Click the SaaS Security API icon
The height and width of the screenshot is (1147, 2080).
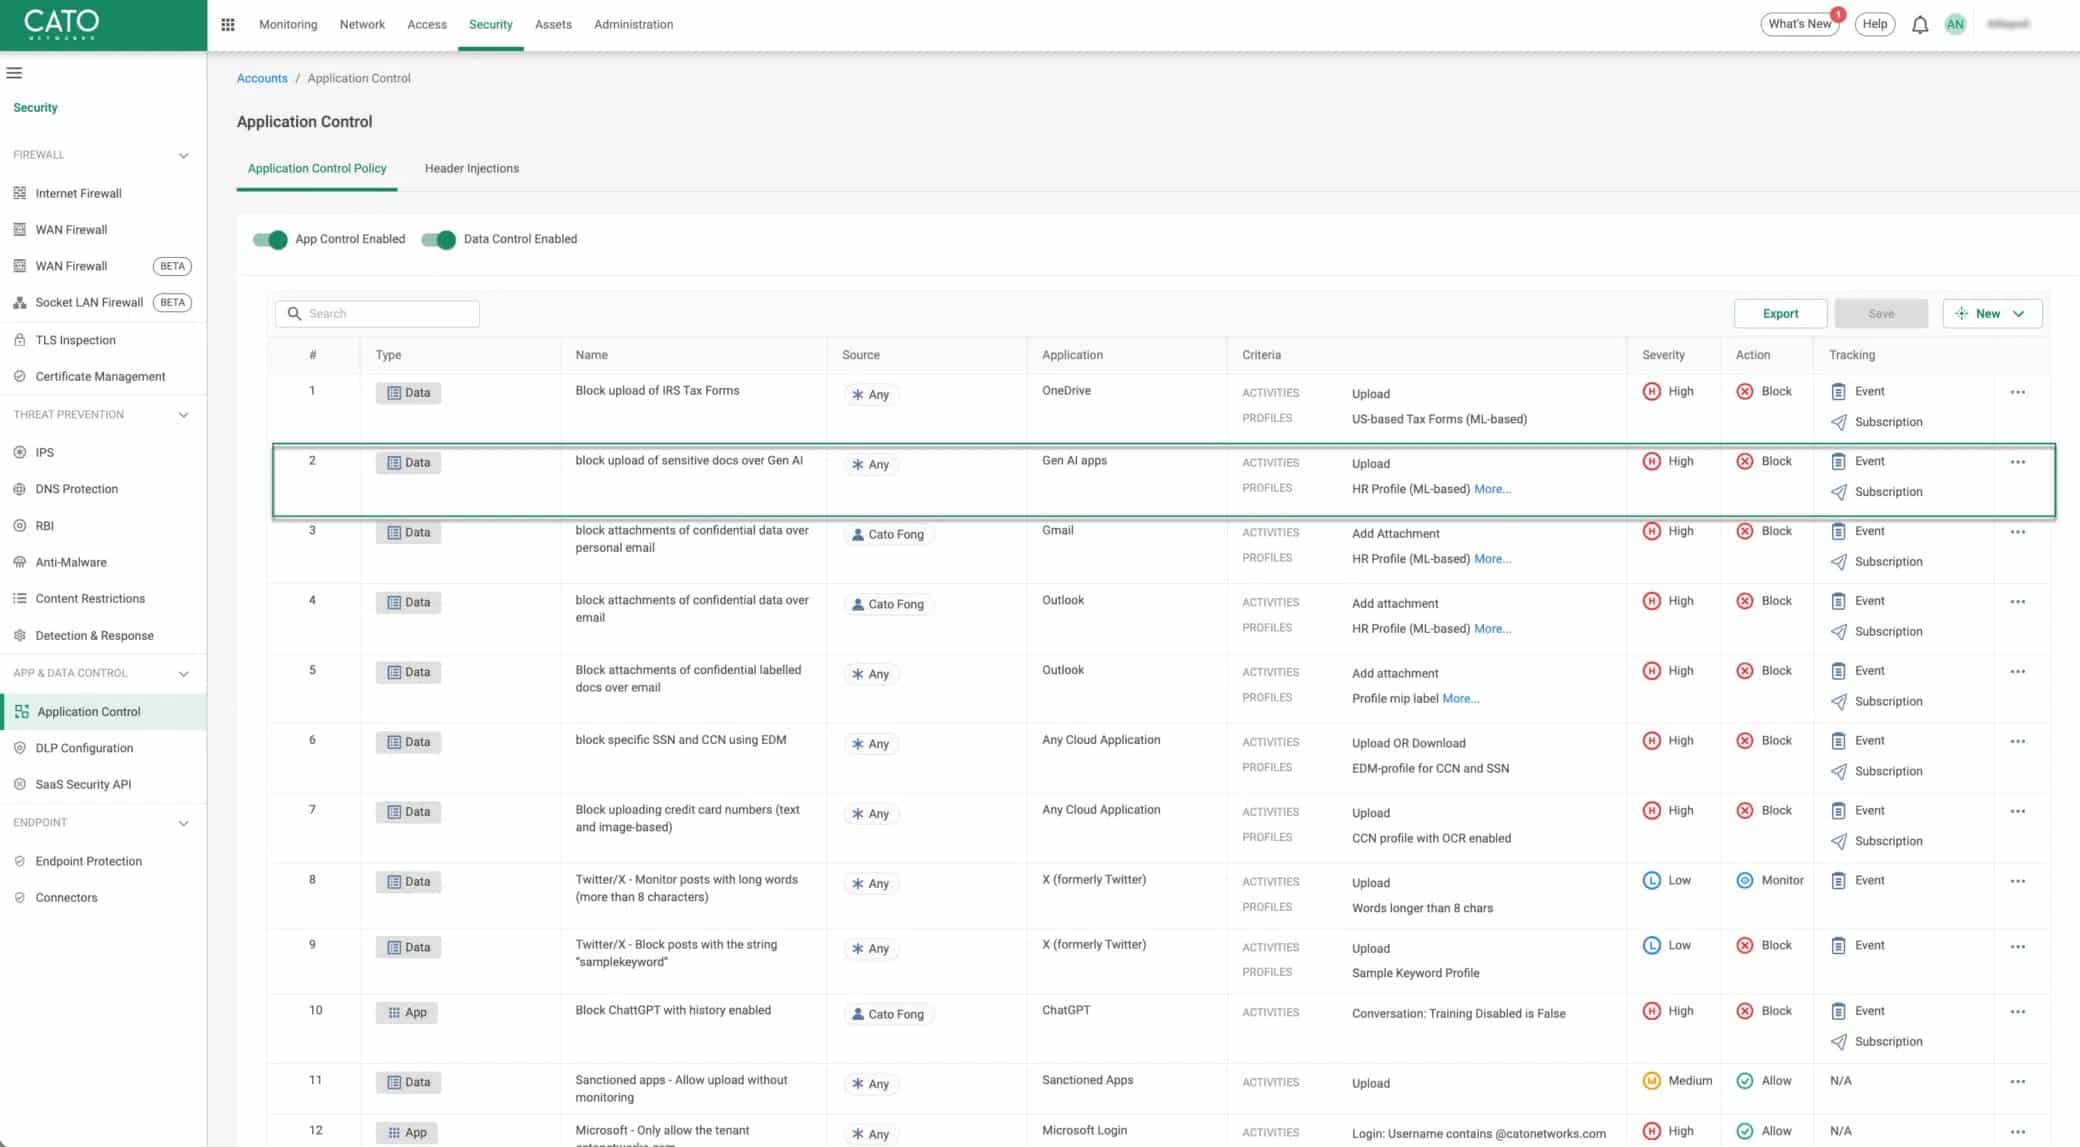point(20,784)
